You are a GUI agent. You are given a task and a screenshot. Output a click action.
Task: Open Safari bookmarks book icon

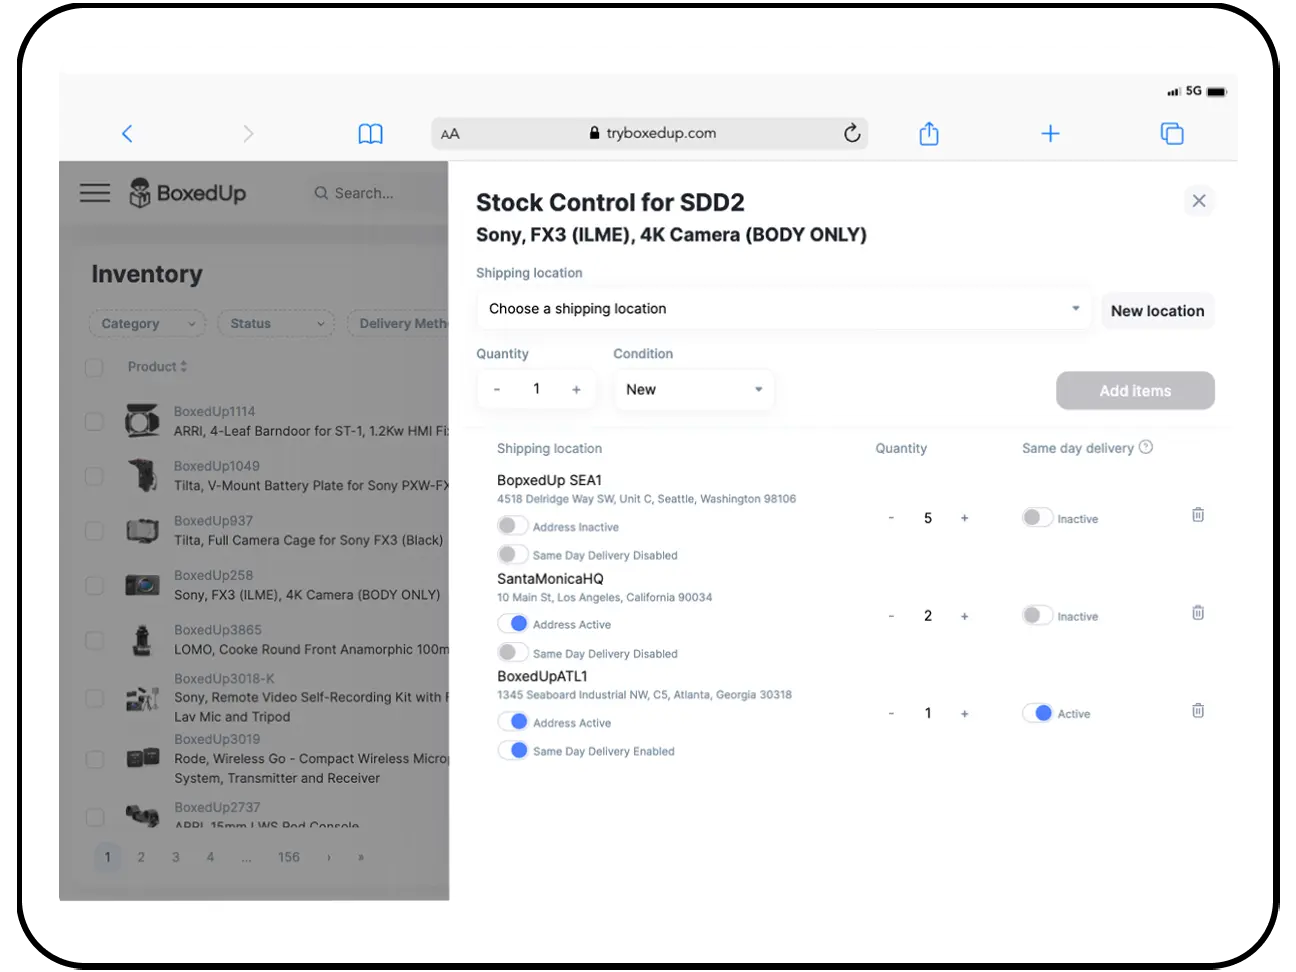[x=370, y=134]
